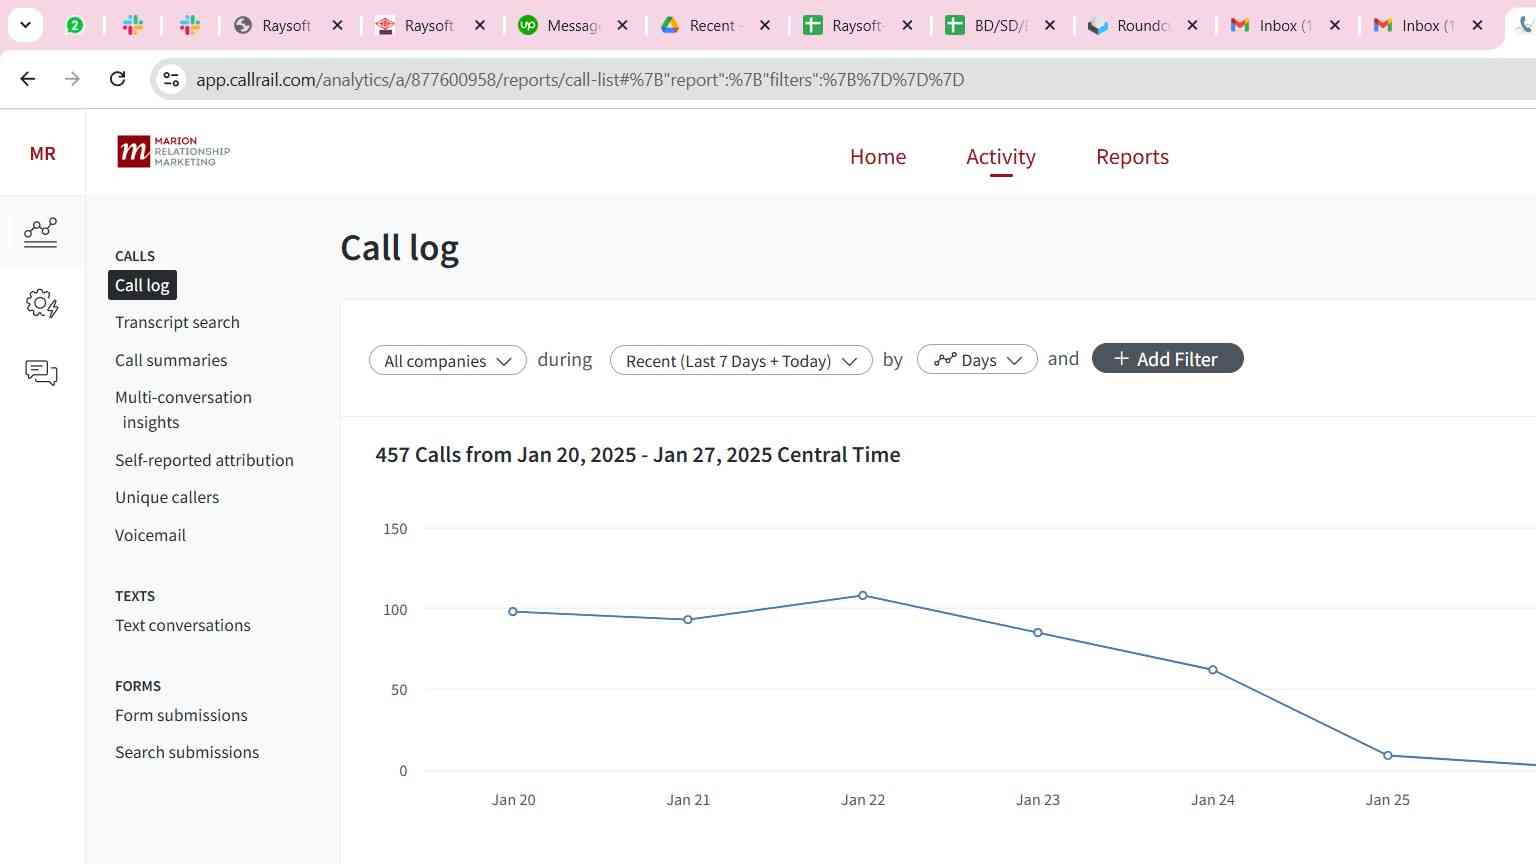Open Form submissions
This screenshot has width=1536, height=864.
[x=181, y=715]
